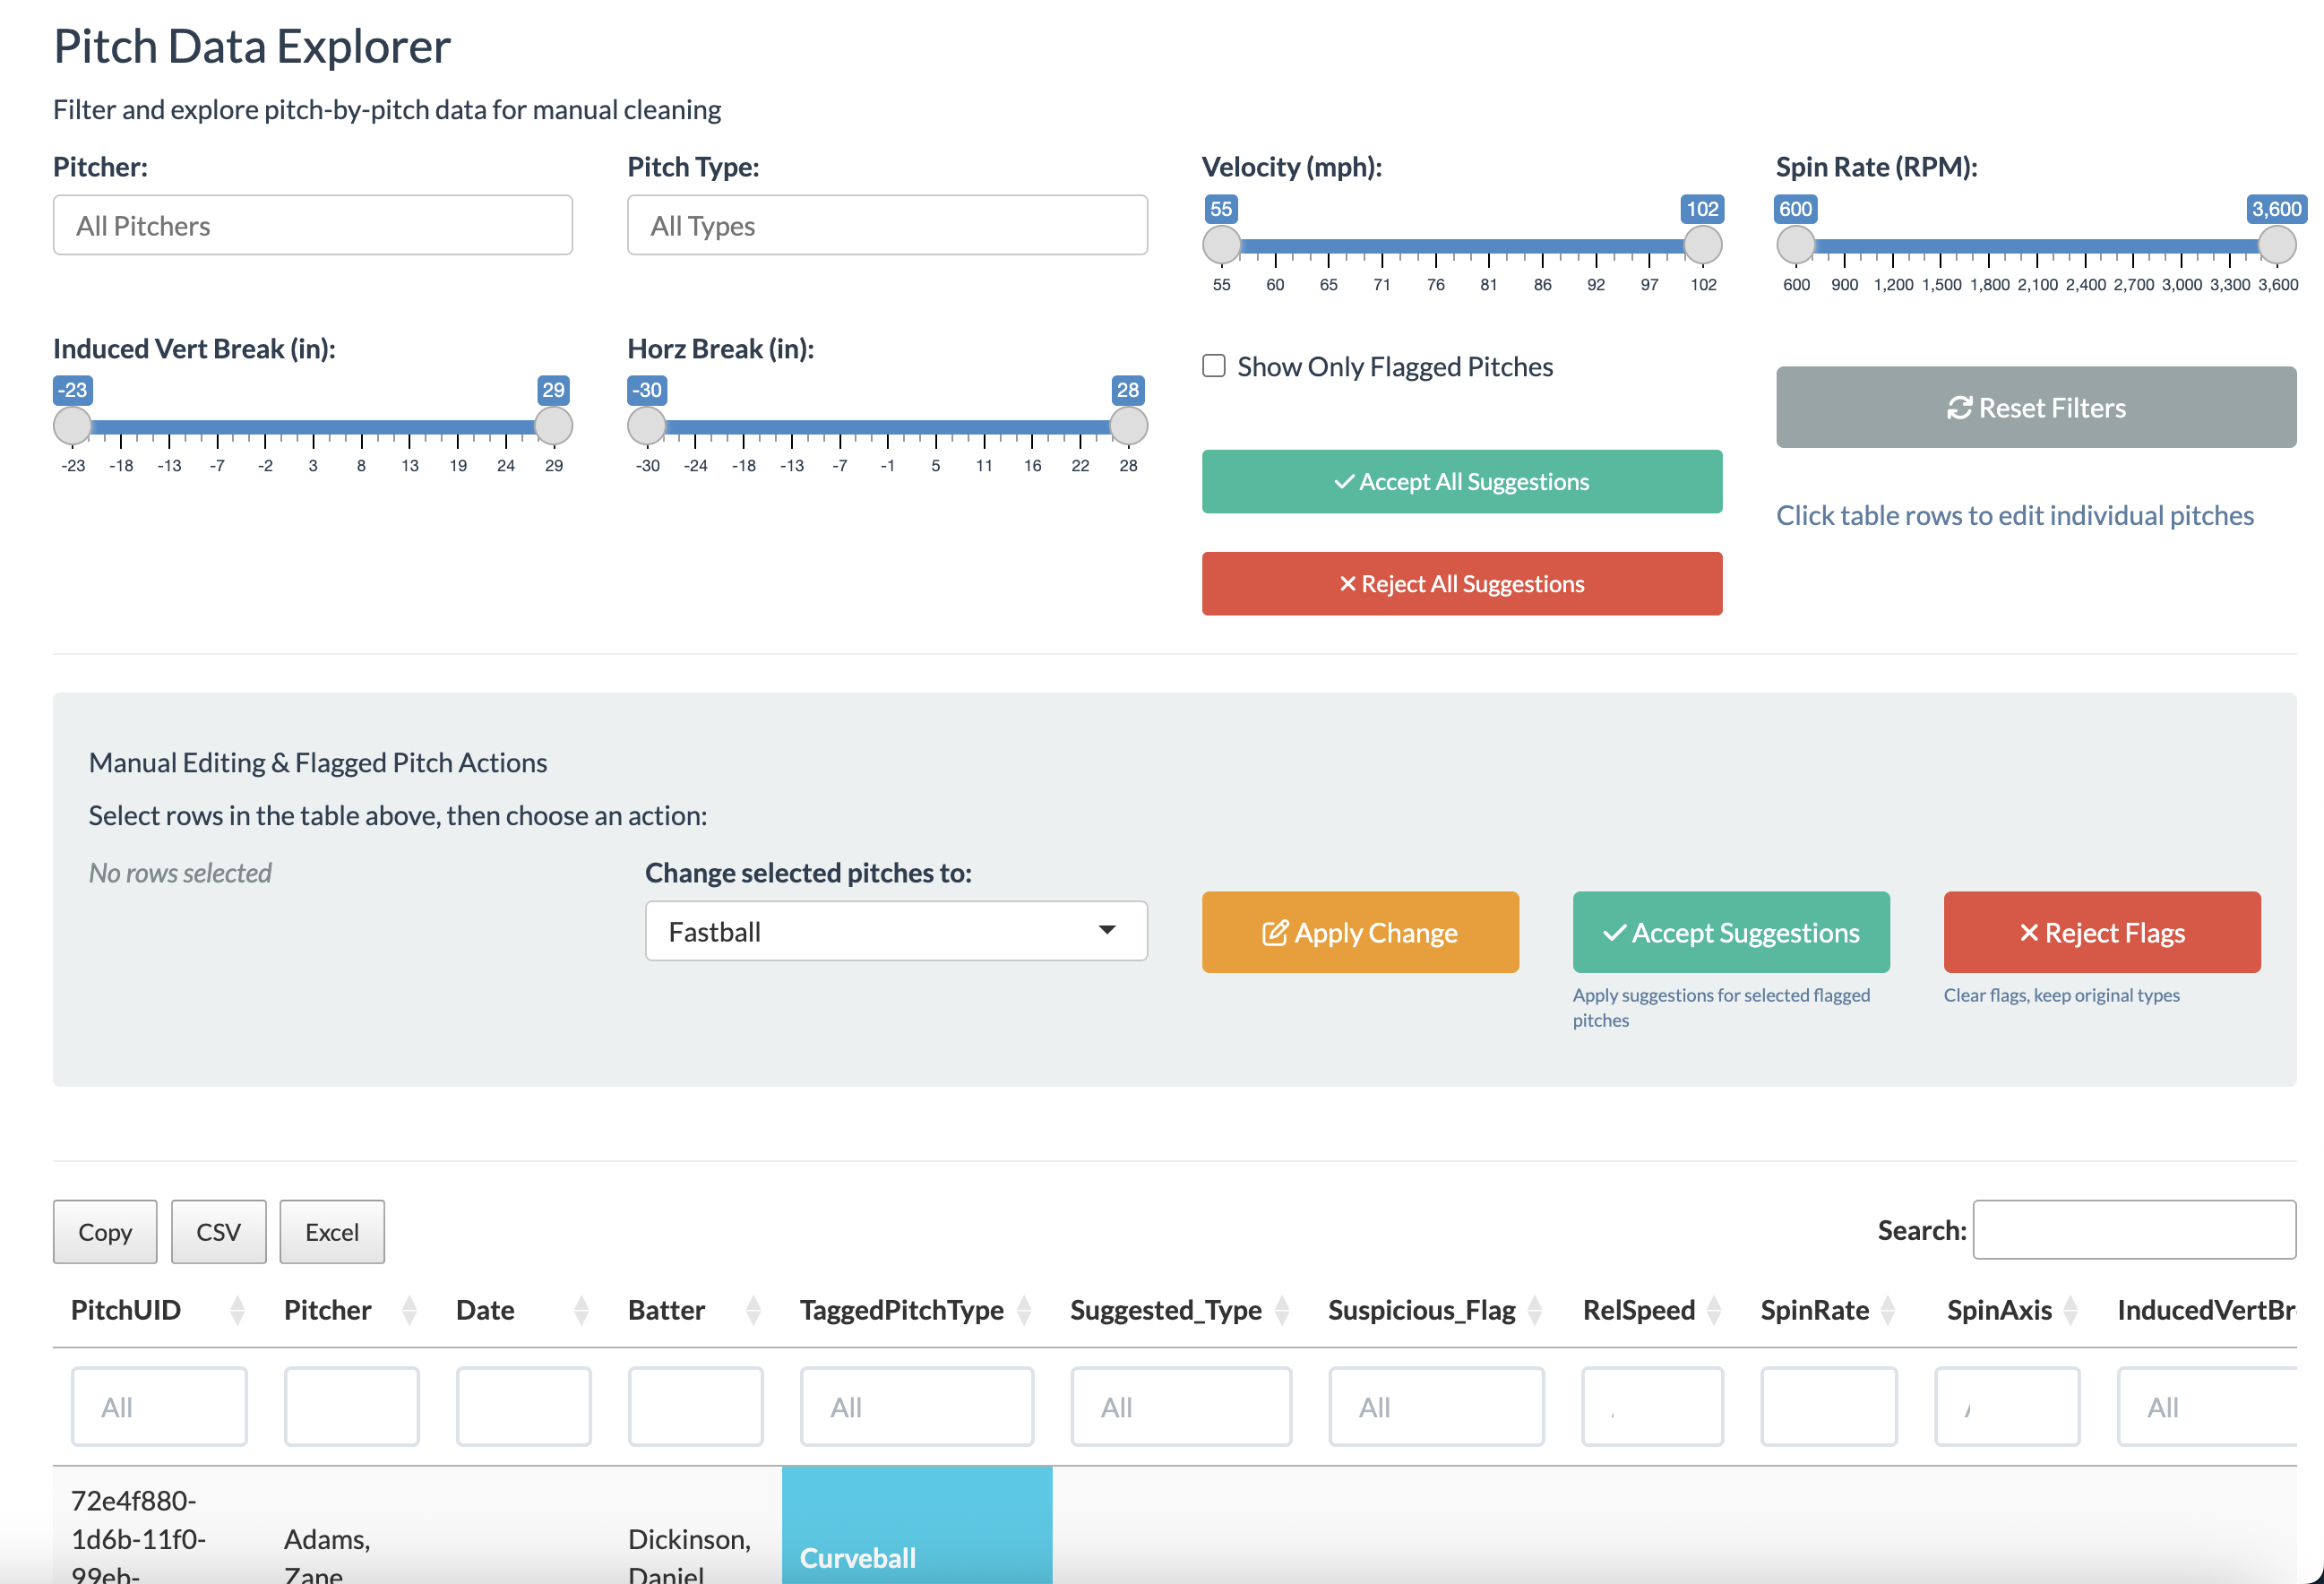The width and height of the screenshot is (2324, 1584).
Task: Click the checkmark icon in Accept All Suggestions
Action: coord(1344,481)
